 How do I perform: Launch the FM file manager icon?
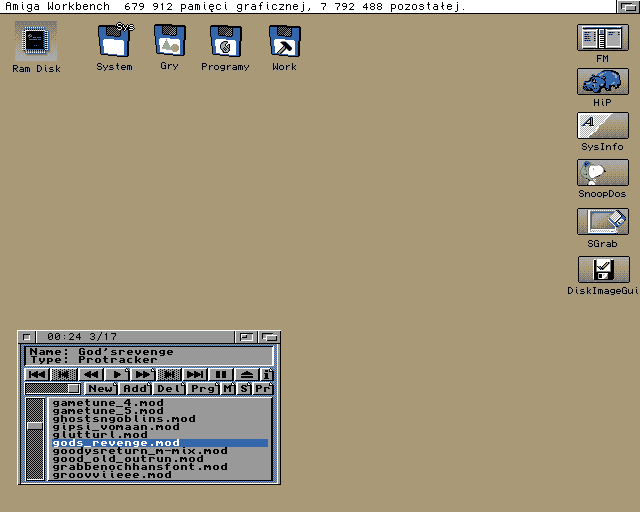pos(602,38)
